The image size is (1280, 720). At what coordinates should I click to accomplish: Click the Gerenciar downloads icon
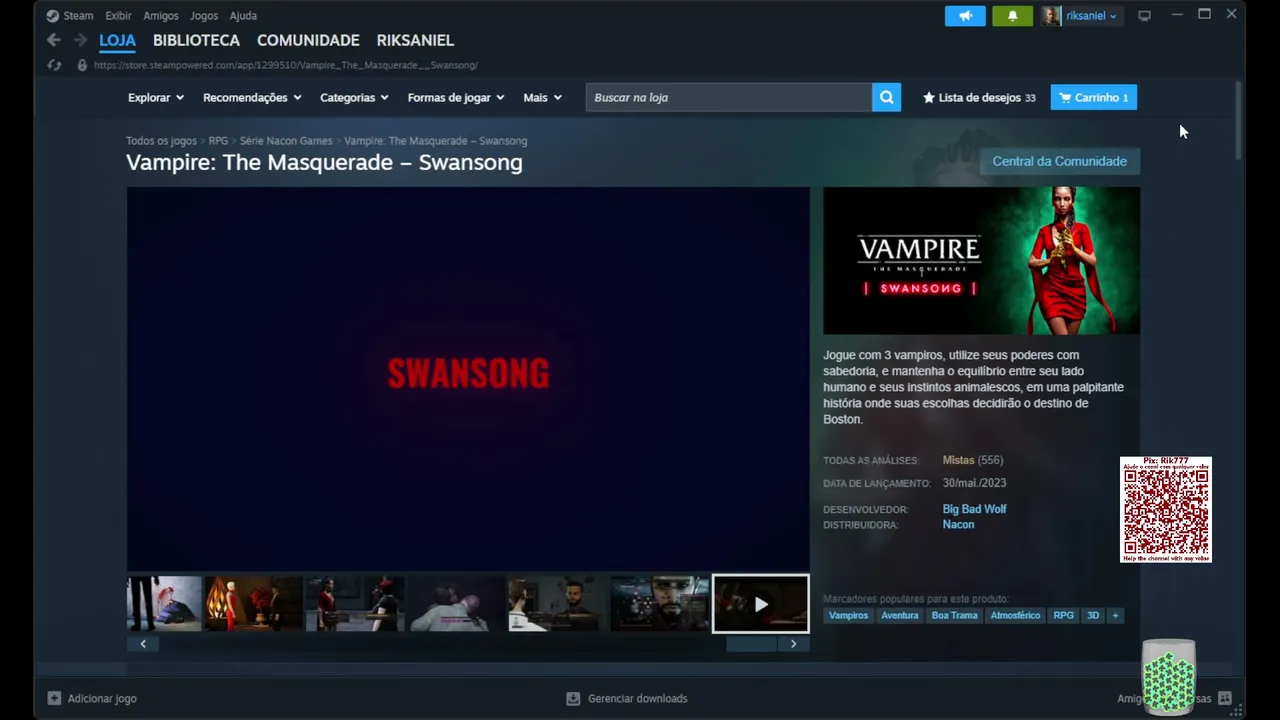(x=573, y=698)
